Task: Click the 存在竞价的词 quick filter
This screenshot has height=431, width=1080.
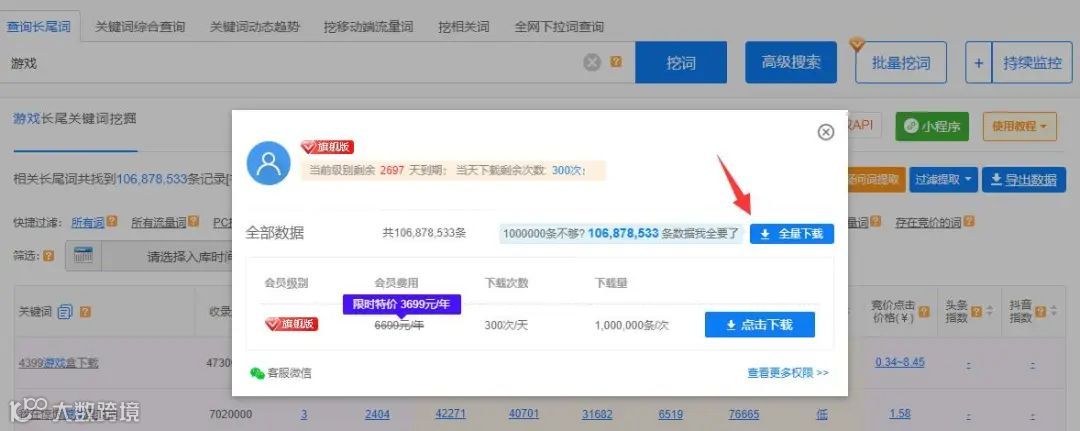Action: (x=928, y=222)
